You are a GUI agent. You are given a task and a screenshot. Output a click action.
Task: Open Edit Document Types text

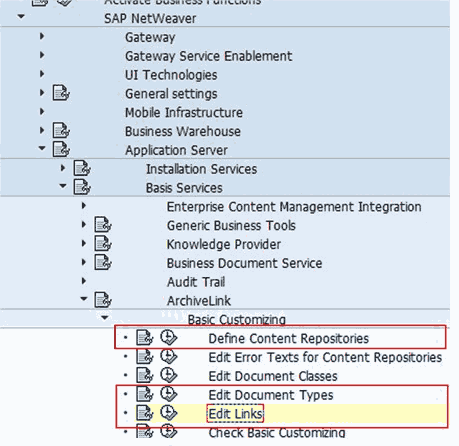coord(271,395)
